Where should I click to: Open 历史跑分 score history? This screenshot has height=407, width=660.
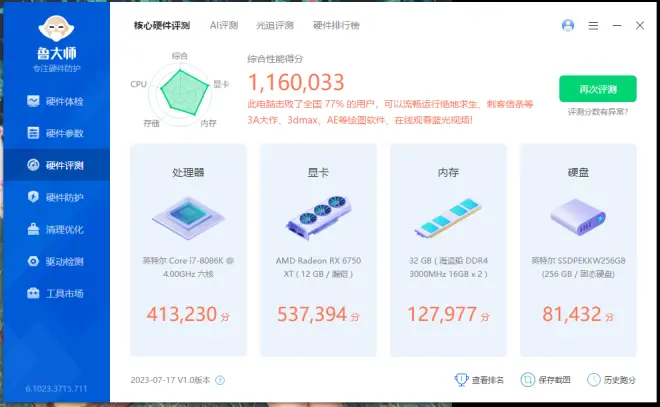coord(612,380)
